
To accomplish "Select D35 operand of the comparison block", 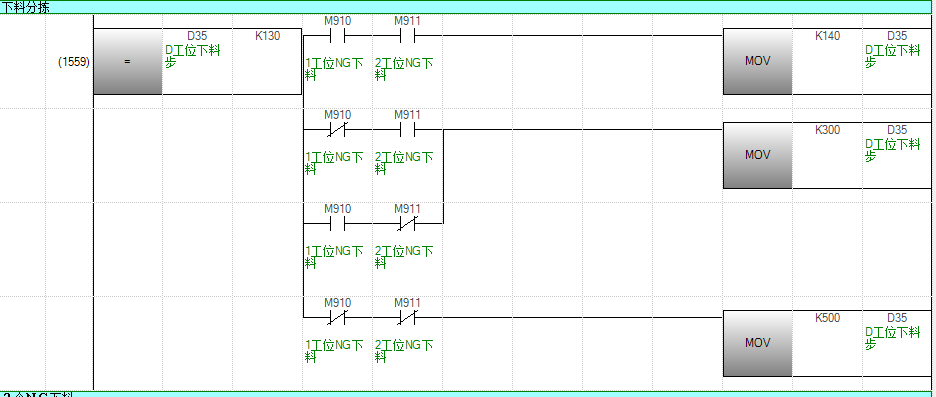I will click(x=197, y=36).
